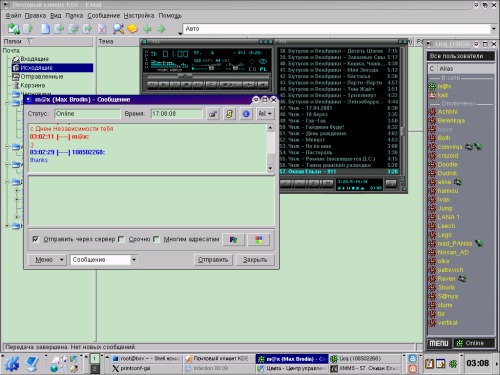The width and height of the screenshot is (500, 375).
Task: Click the secure channel lock icon in message window
Action: click(213, 114)
